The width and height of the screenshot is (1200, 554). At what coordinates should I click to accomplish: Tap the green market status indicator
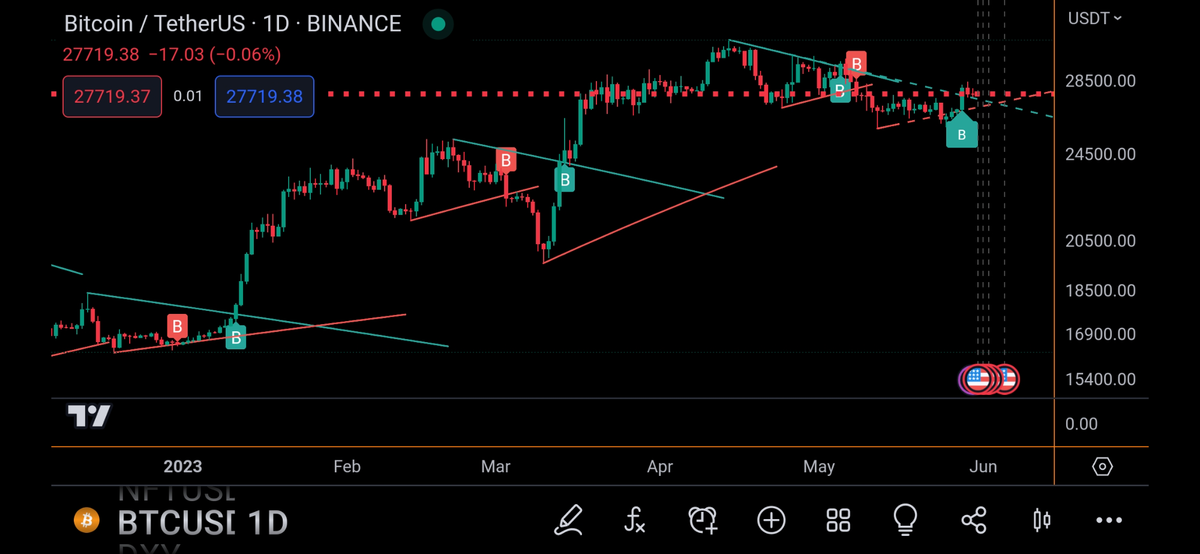[x=436, y=23]
